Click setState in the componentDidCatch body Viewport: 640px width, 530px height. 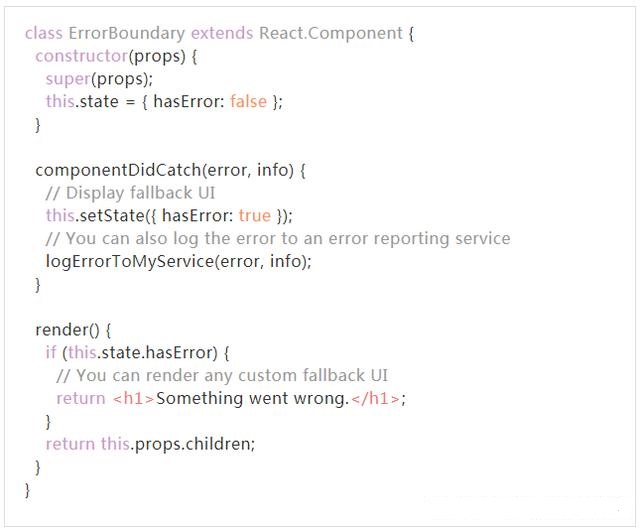click(111, 215)
